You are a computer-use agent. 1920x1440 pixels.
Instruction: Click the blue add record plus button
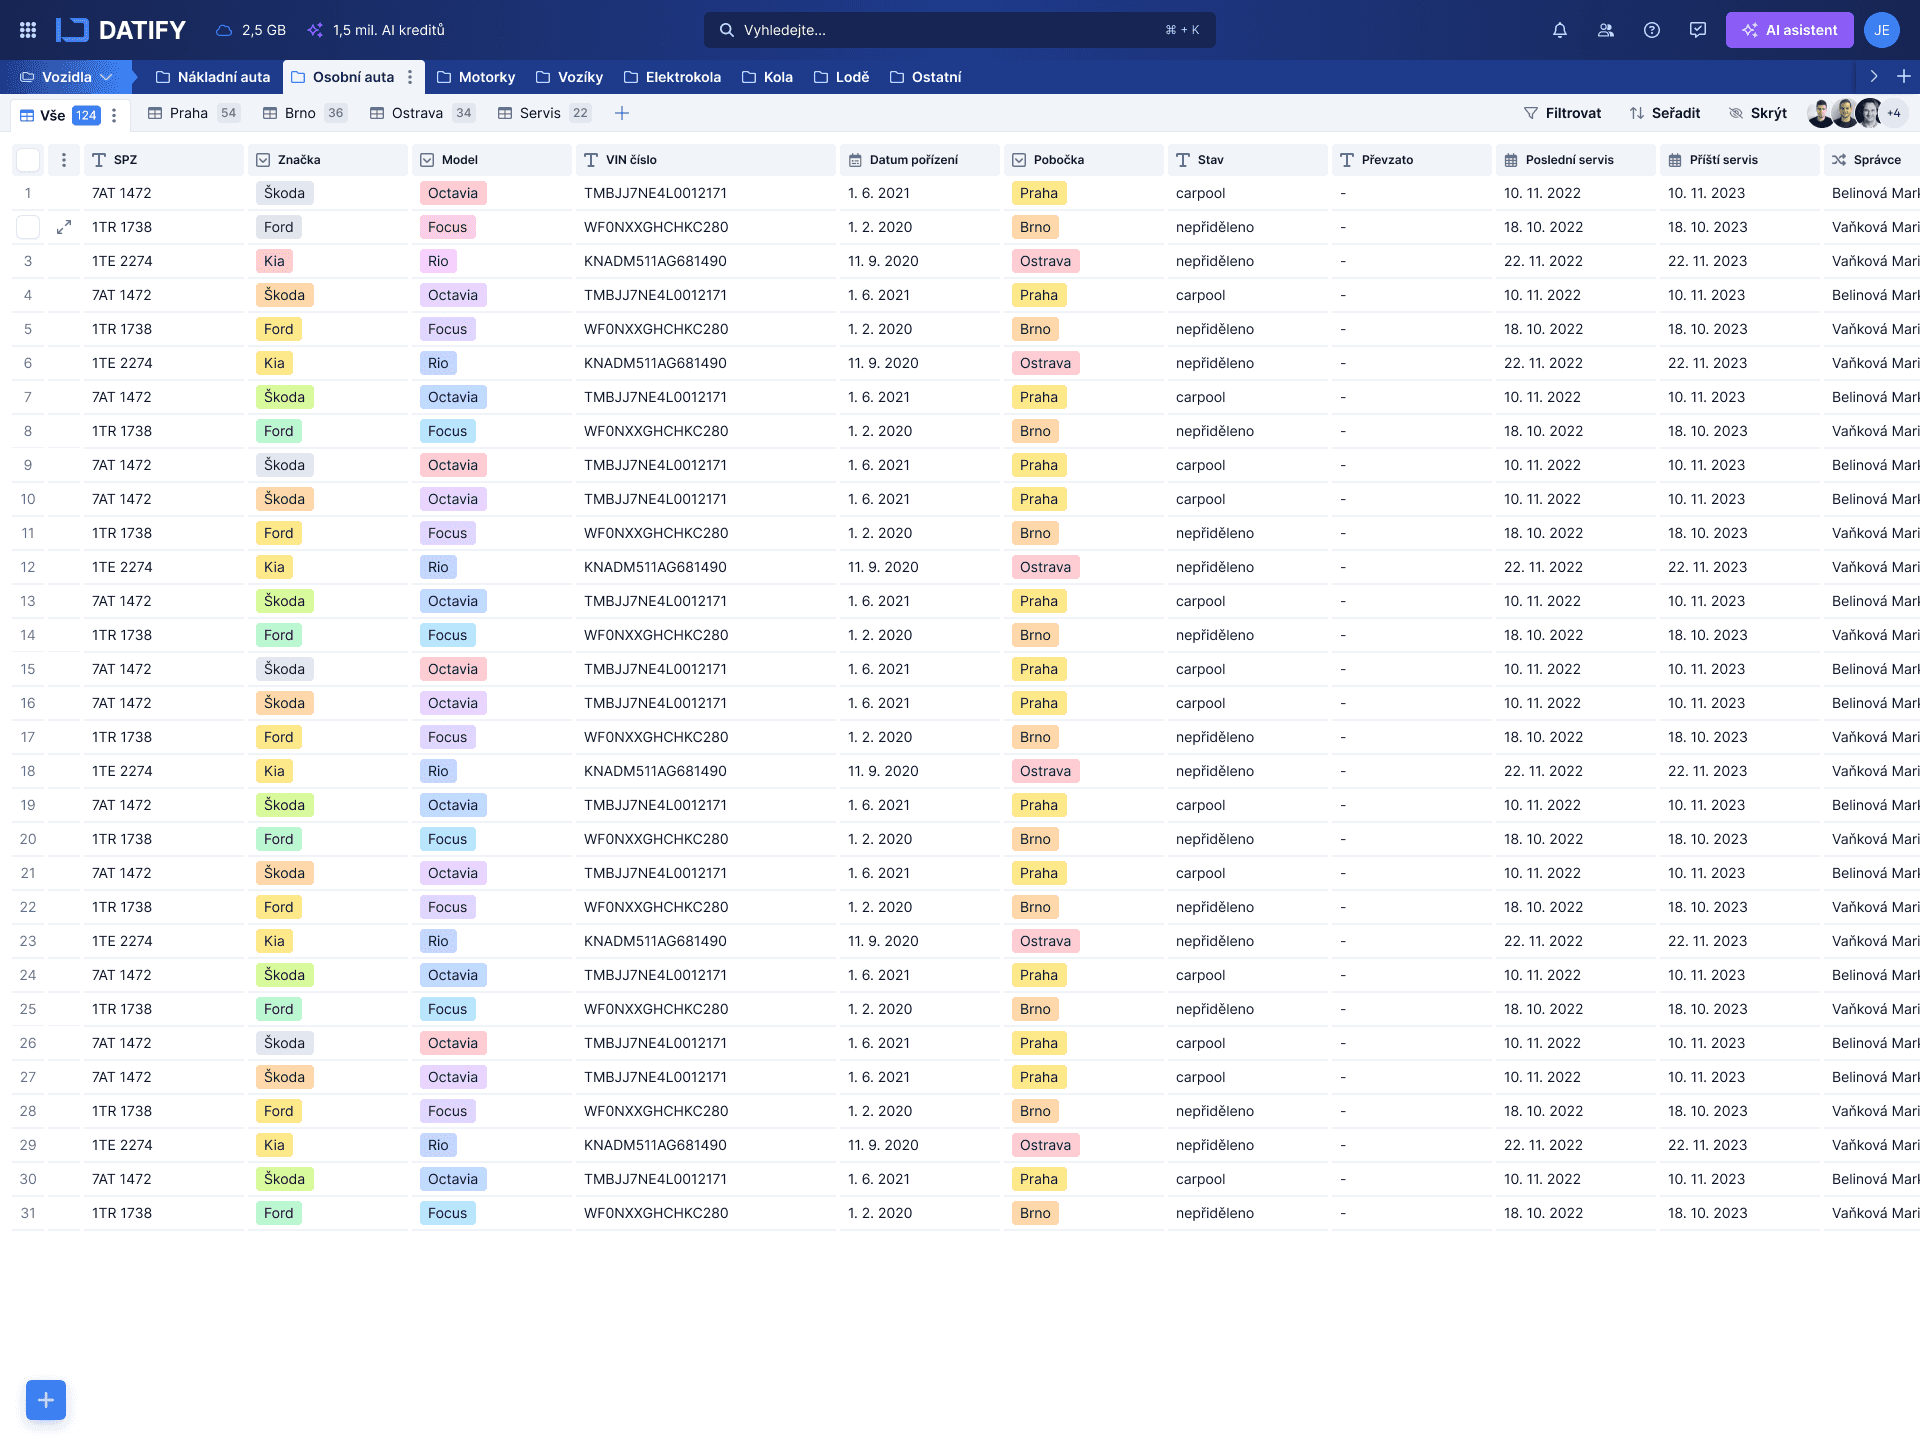[x=46, y=1399]
